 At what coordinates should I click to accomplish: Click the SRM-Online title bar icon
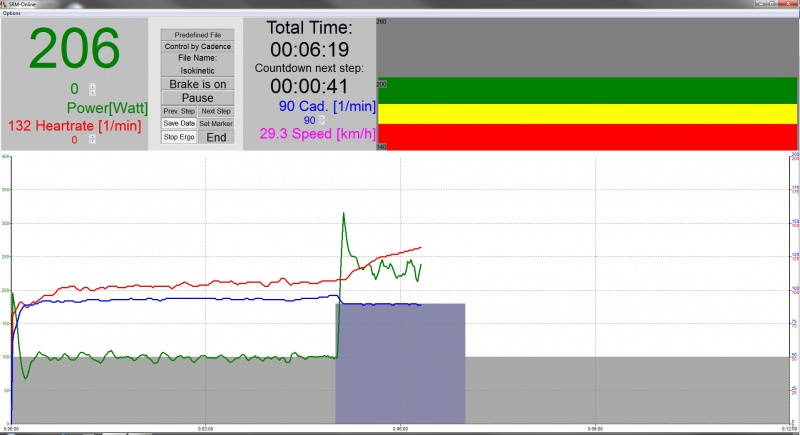click(x=5, y=4)
